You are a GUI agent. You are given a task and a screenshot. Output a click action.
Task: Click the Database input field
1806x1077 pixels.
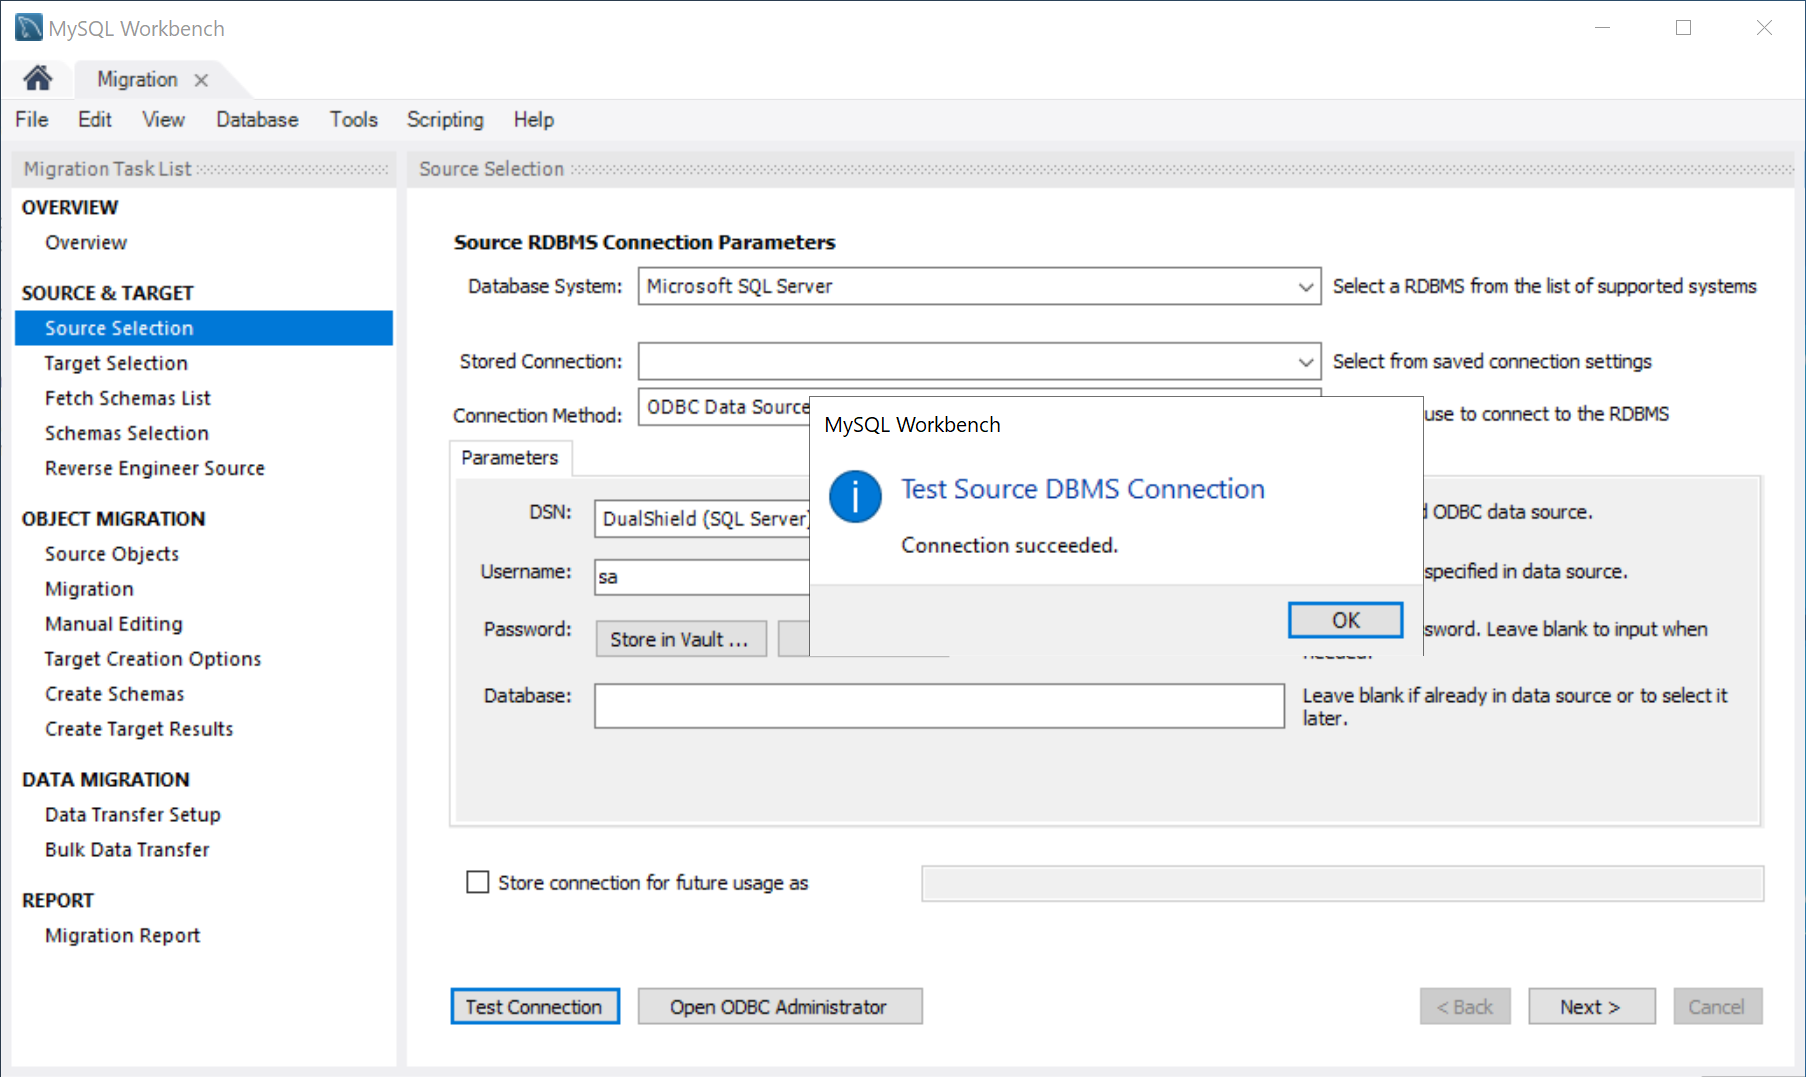938,706
